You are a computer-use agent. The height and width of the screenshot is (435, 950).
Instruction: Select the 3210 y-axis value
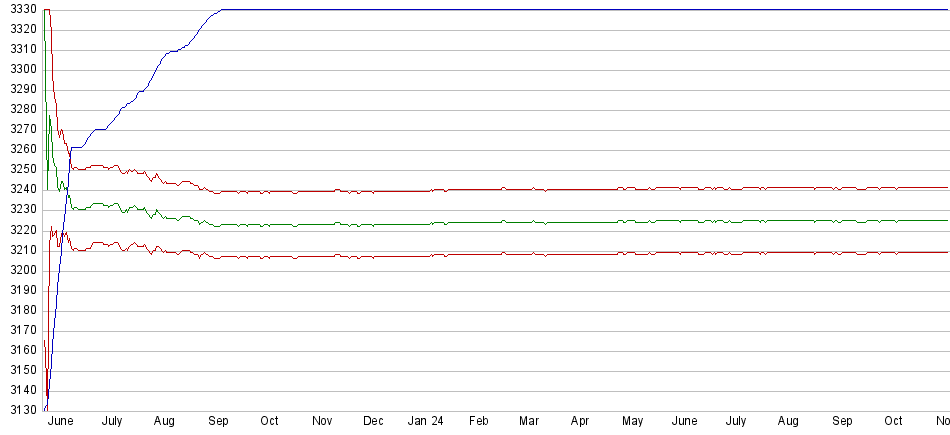click(23, 249)
